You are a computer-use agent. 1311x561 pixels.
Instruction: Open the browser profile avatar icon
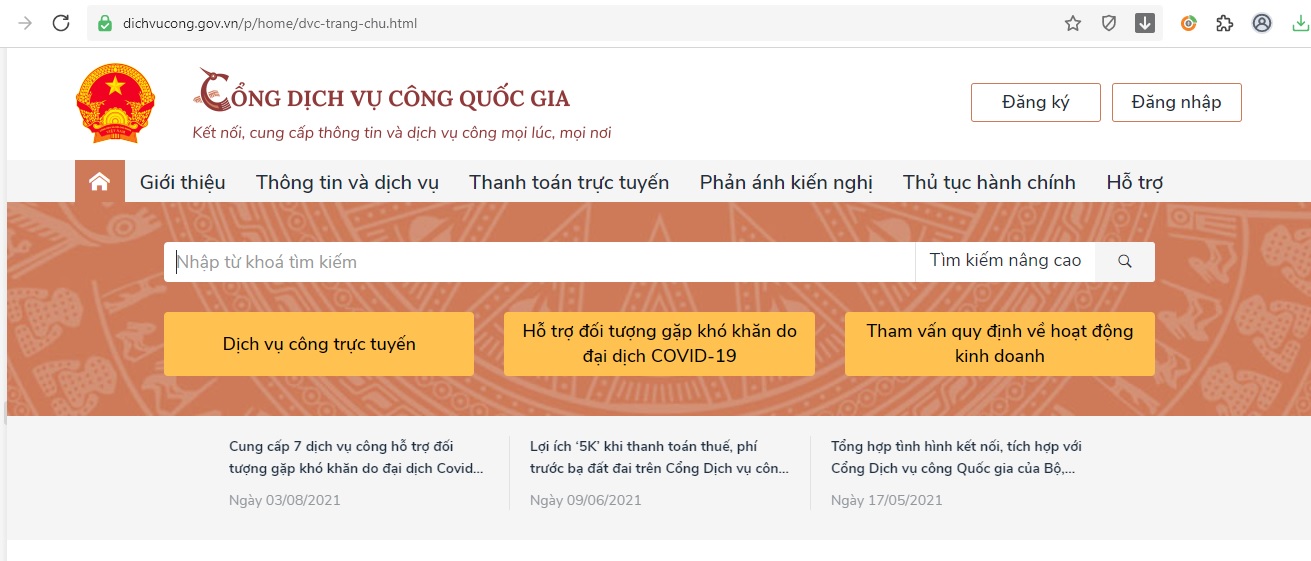point(1262,23)
